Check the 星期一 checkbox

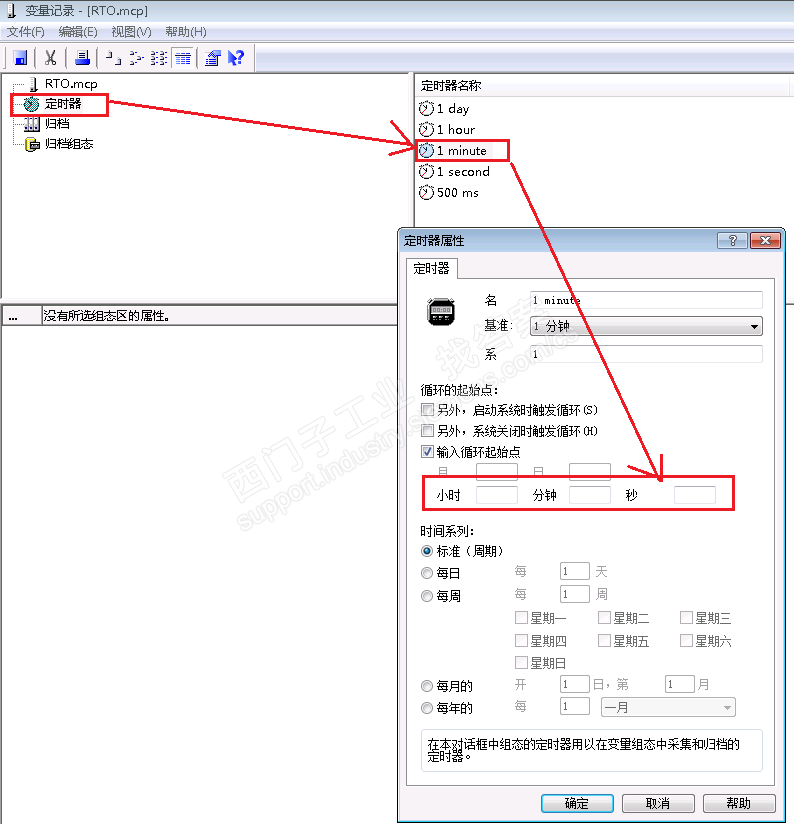[x=521, y=617]
